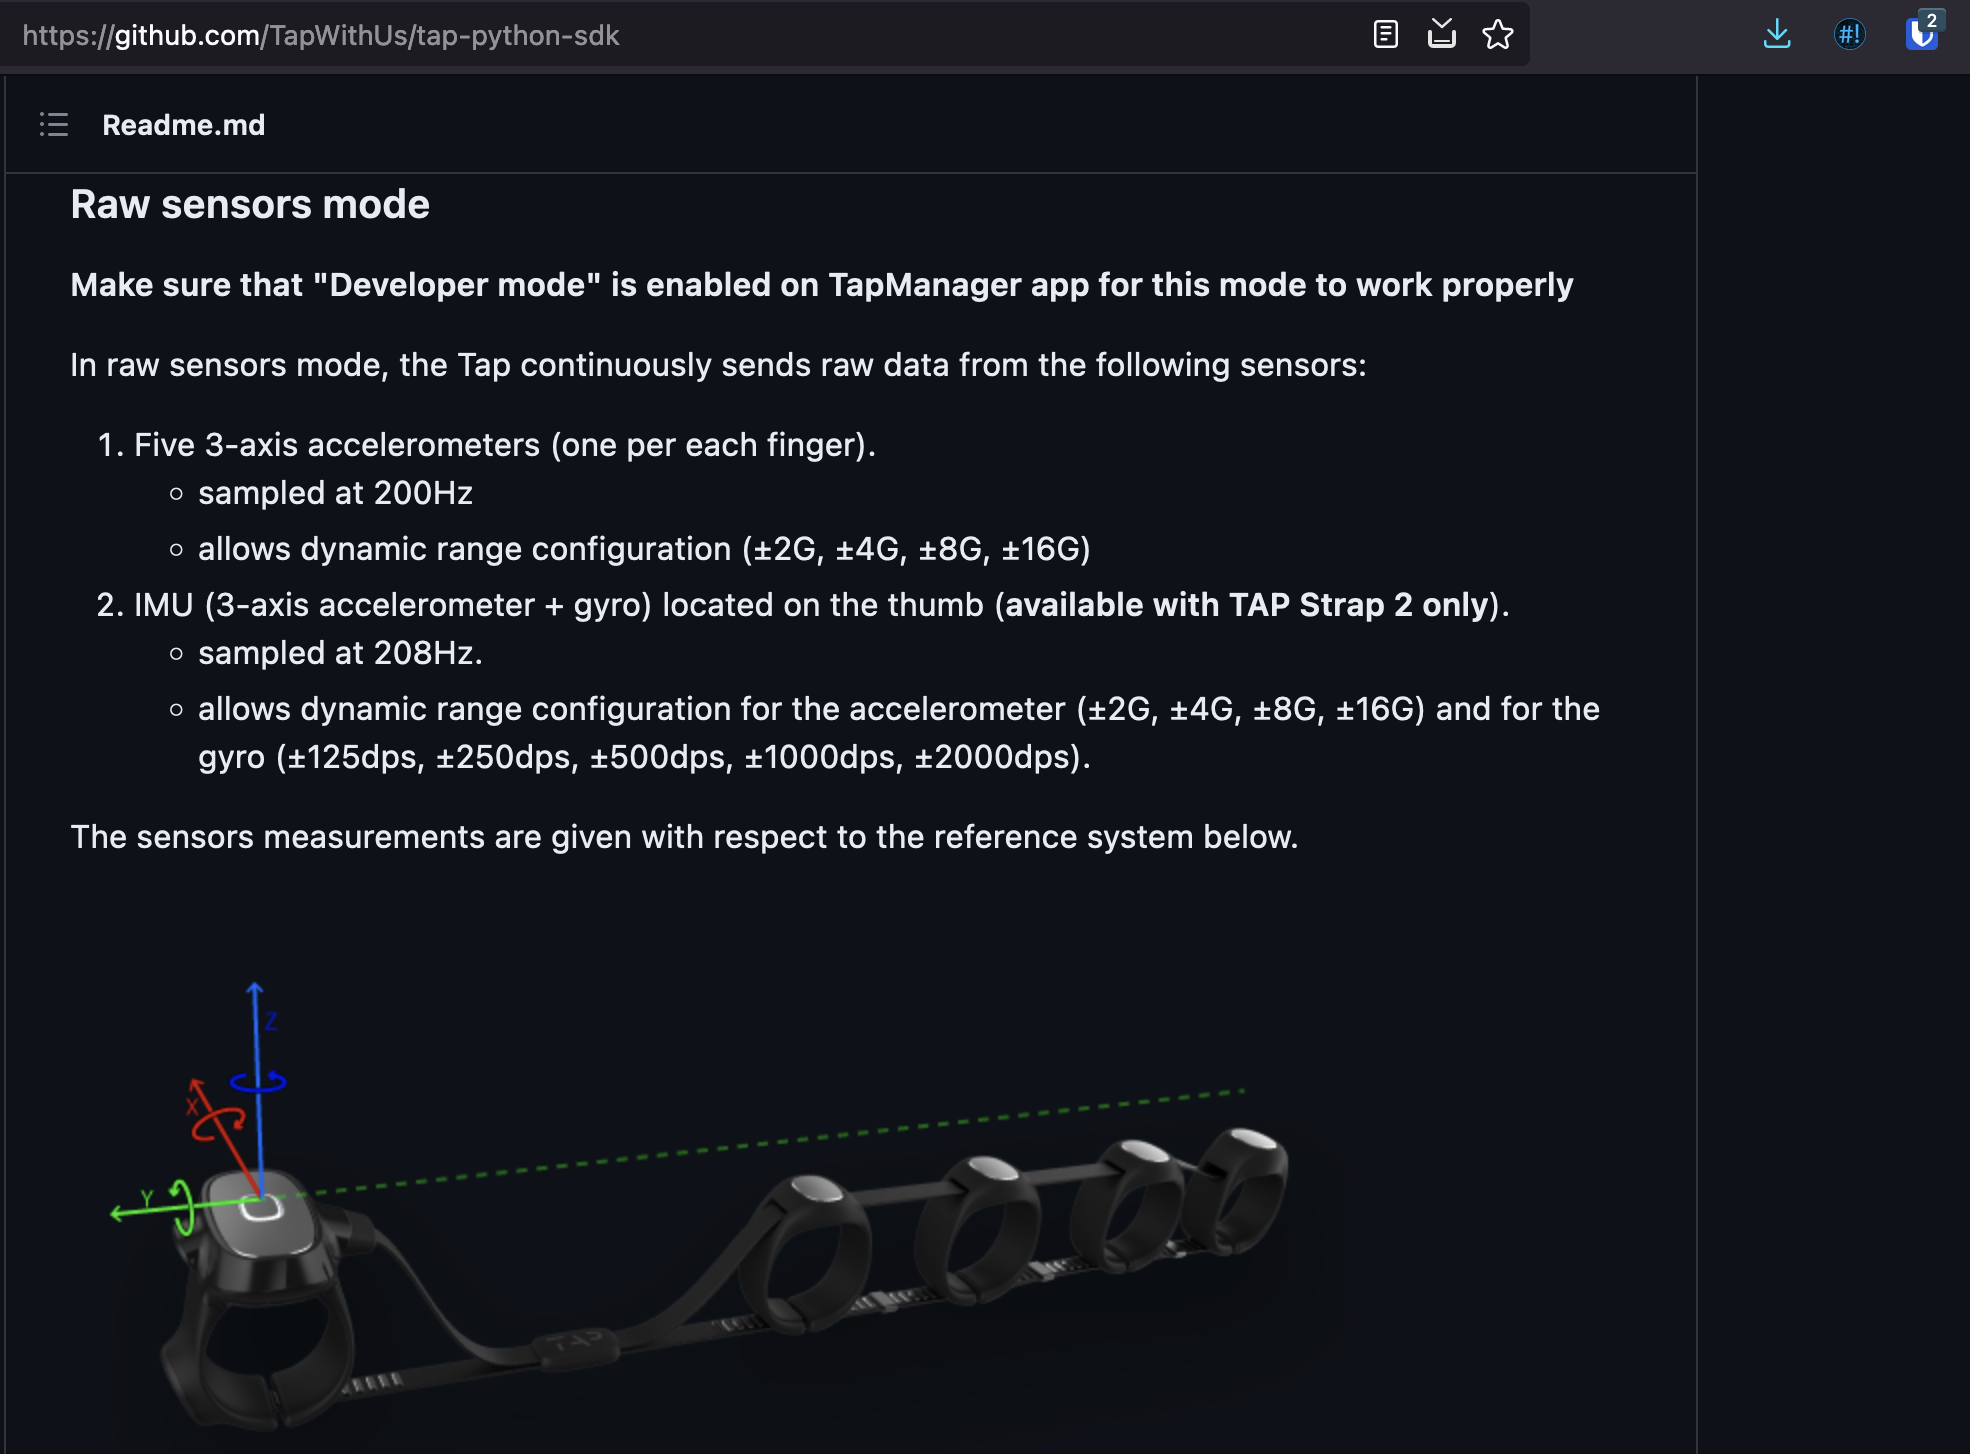Click the Raw sensors mode heading

point(249,204)
